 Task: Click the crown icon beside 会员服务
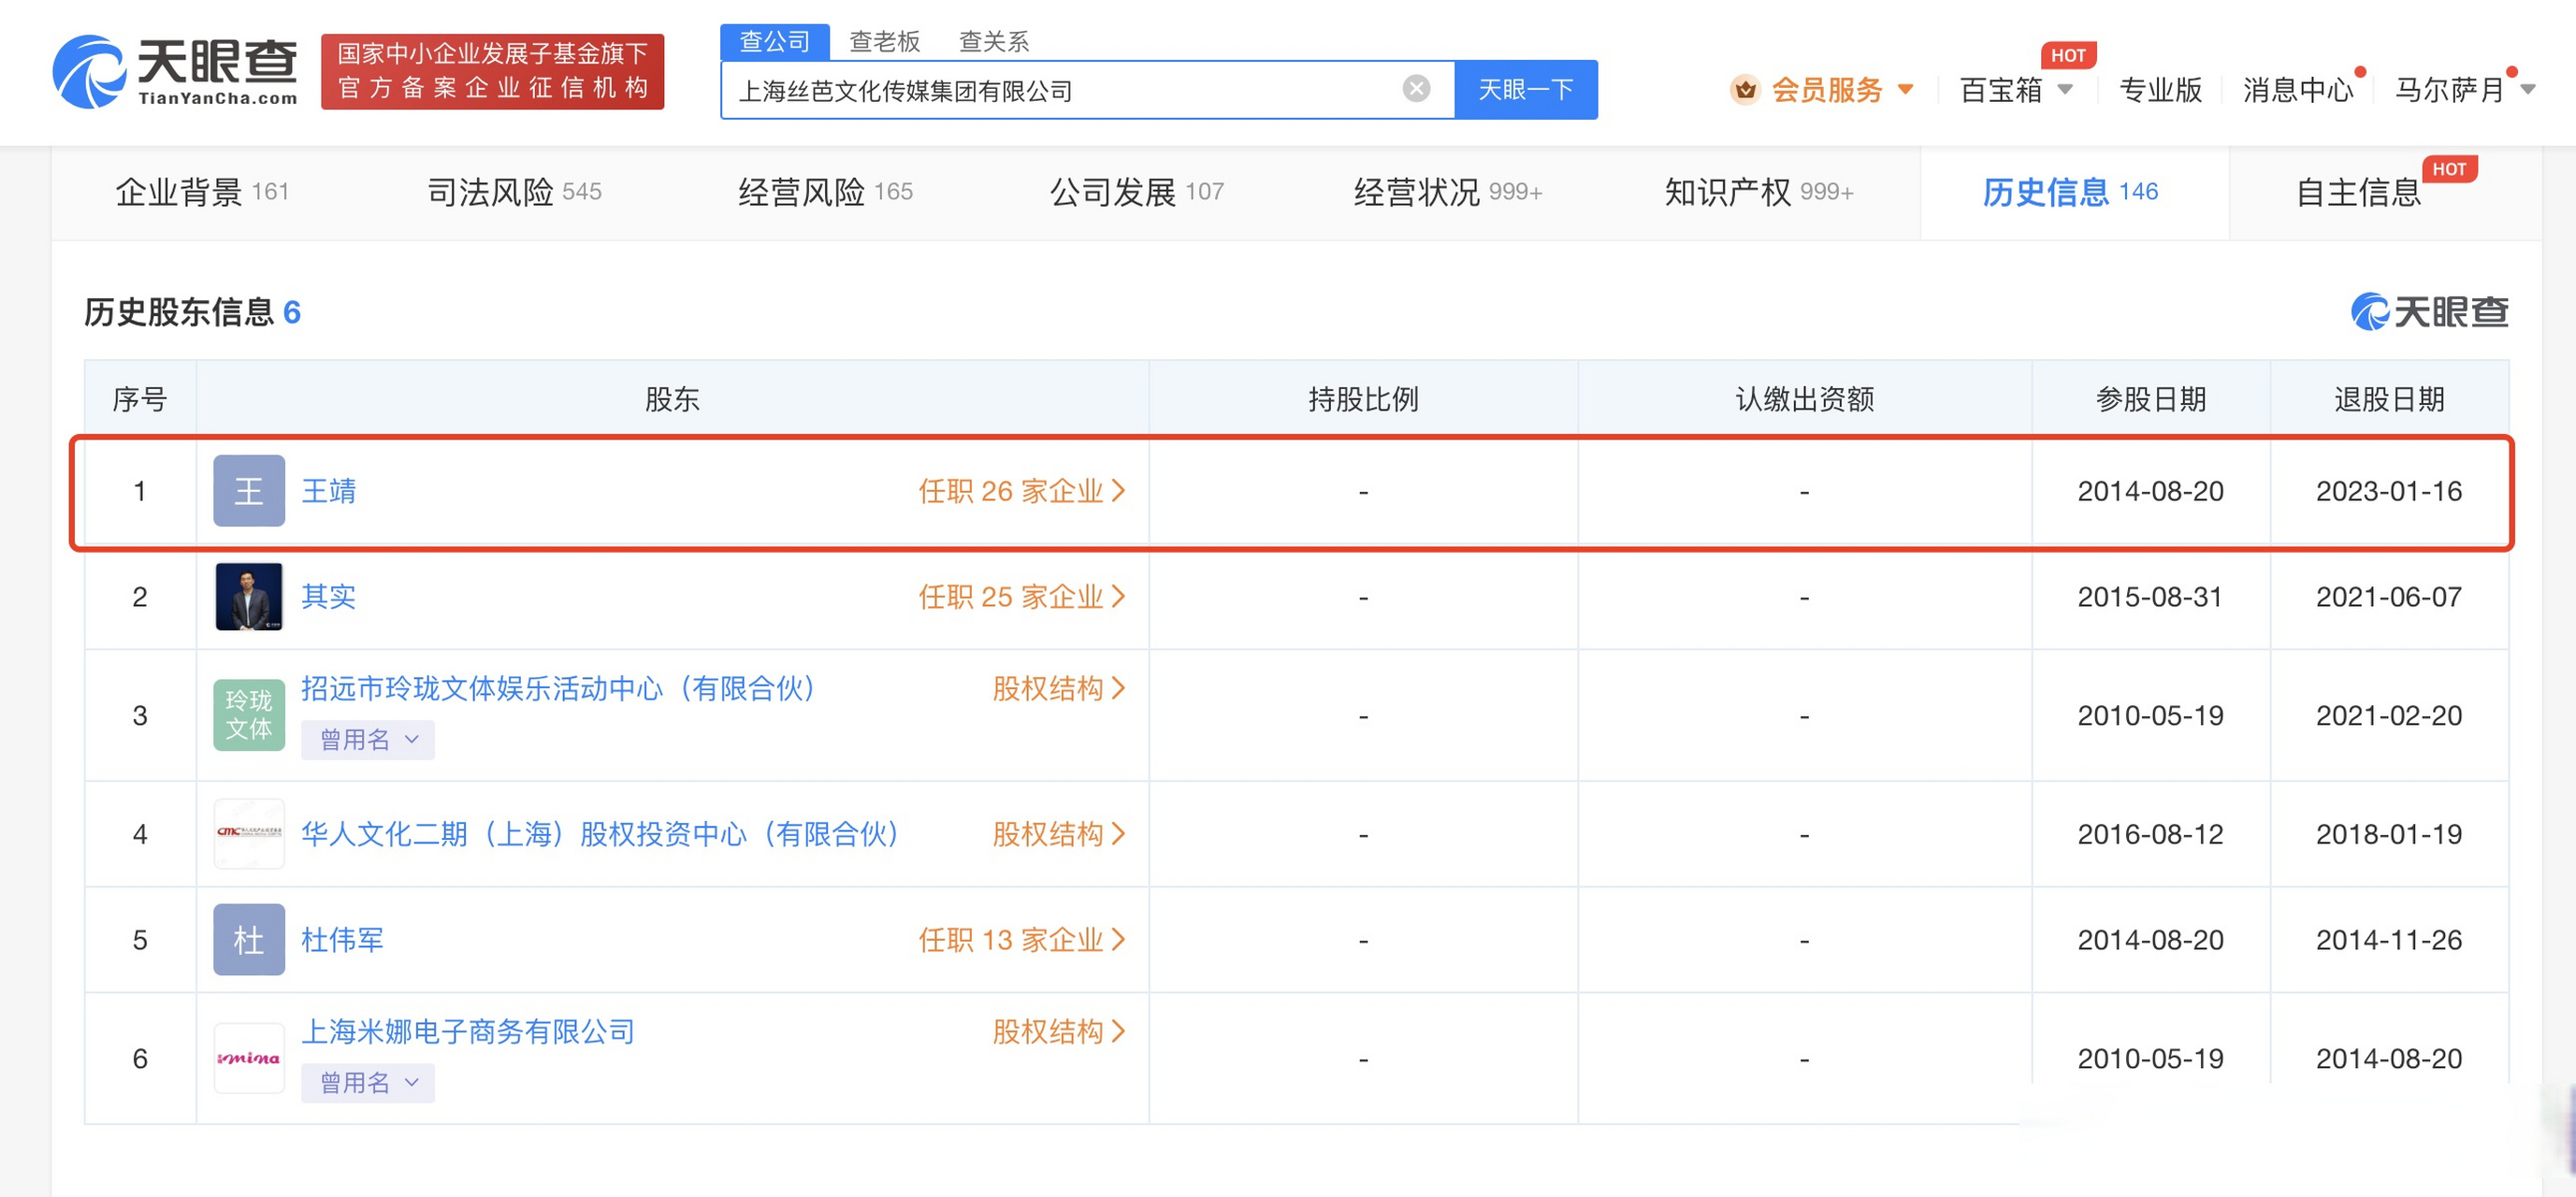click(1744, 89)
